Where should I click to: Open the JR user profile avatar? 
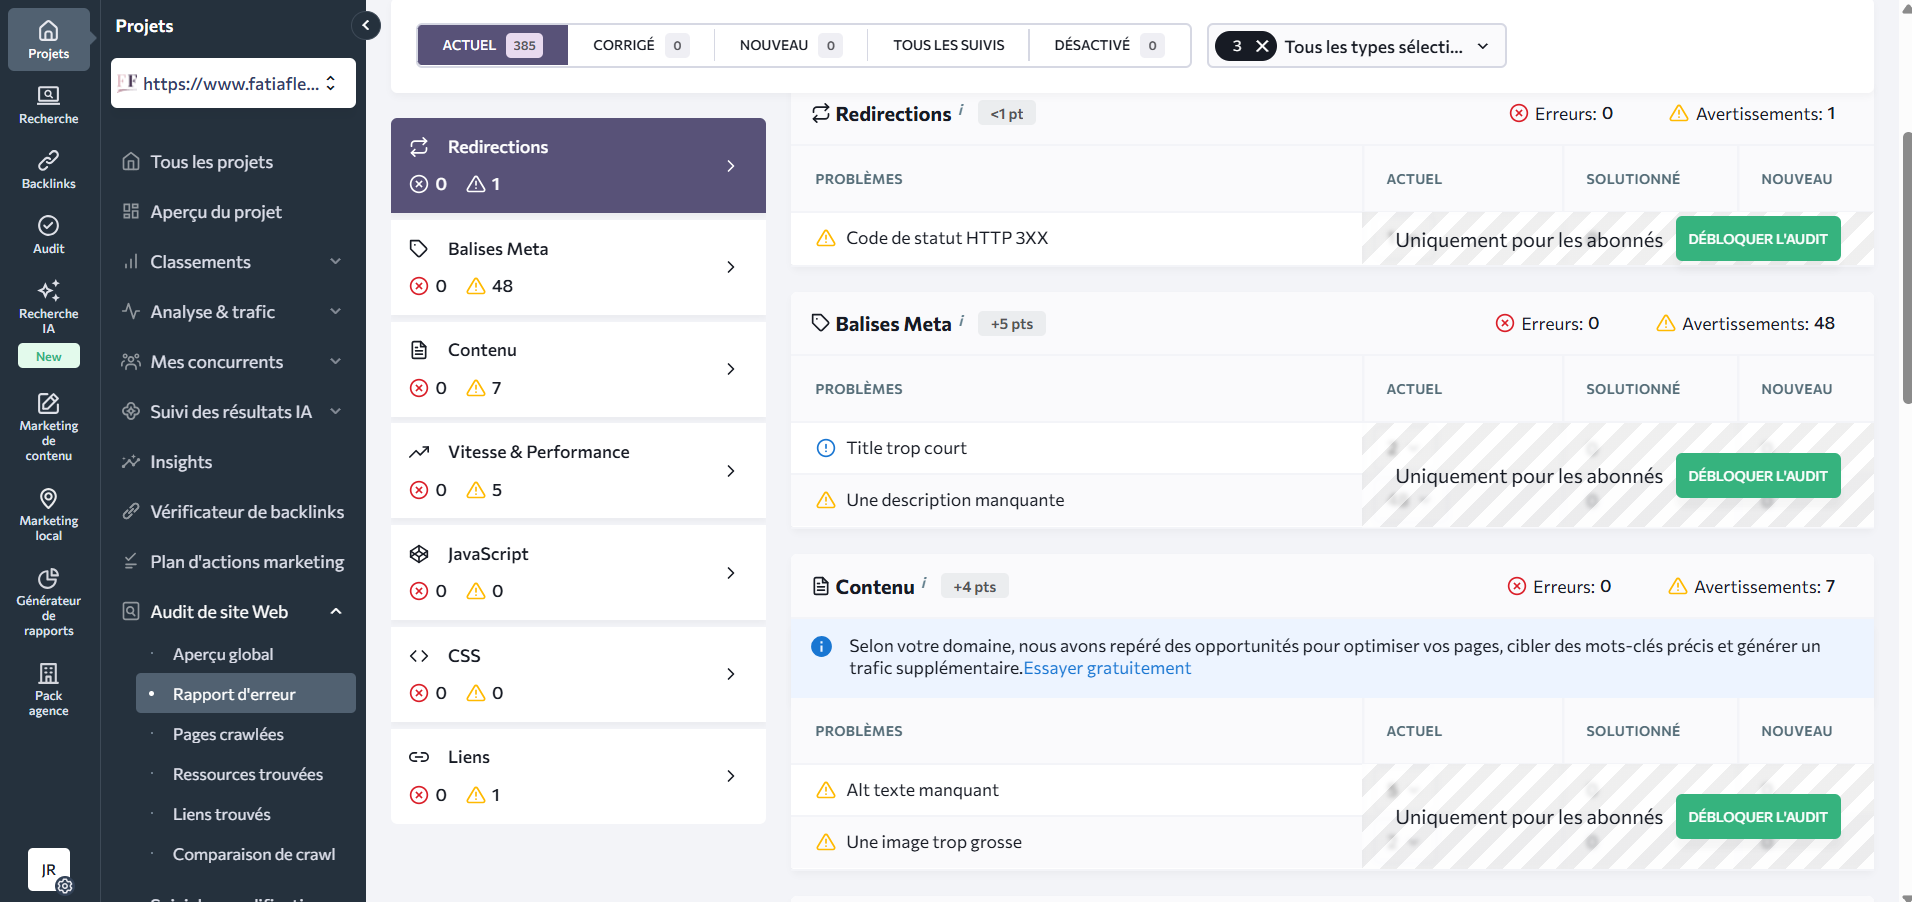[49, 869]
